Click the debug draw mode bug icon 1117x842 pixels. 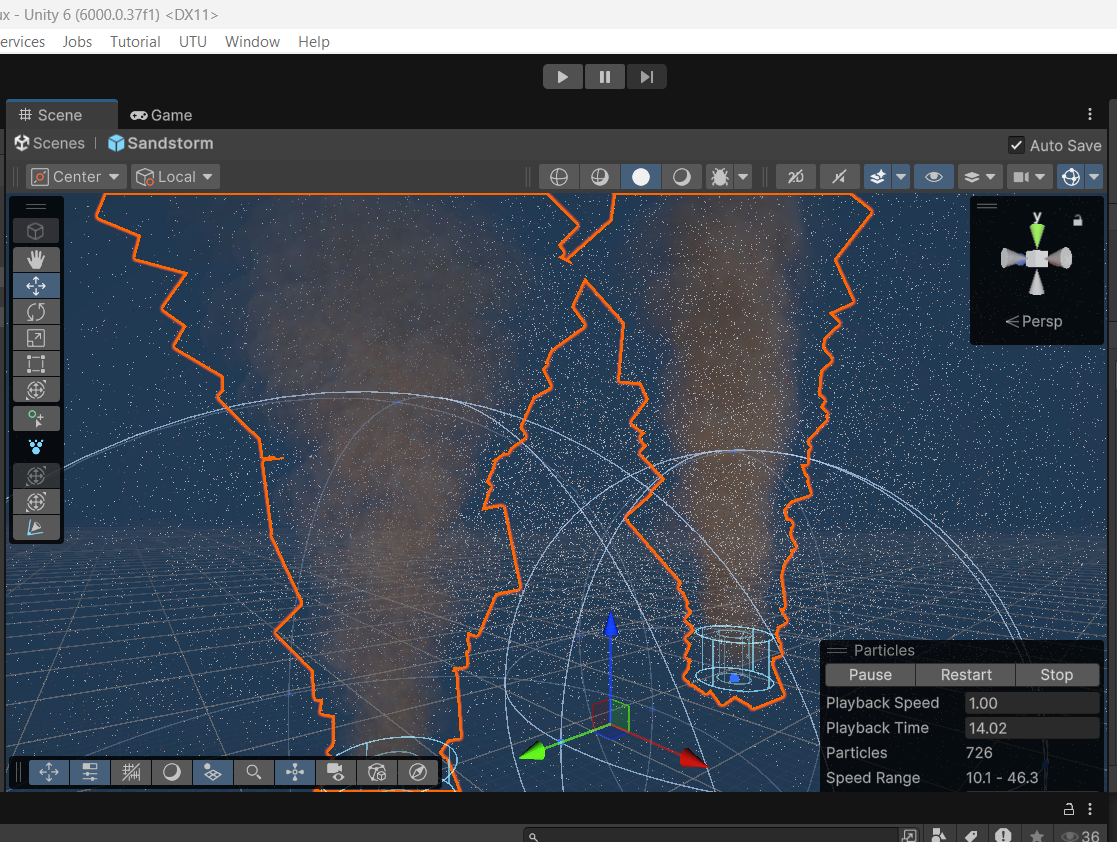[x=719, y=177]
